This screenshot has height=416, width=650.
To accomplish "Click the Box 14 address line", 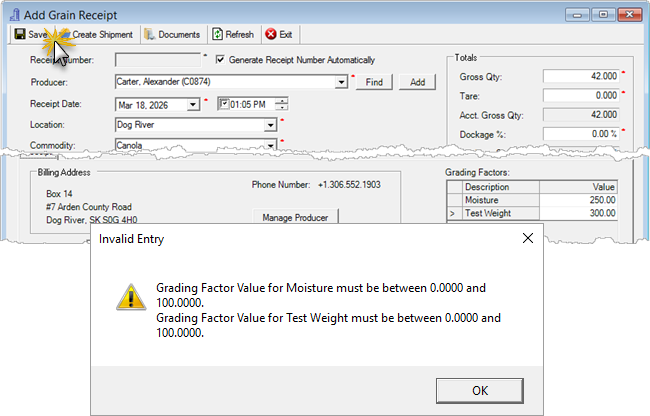I will (x=59, y=194).
